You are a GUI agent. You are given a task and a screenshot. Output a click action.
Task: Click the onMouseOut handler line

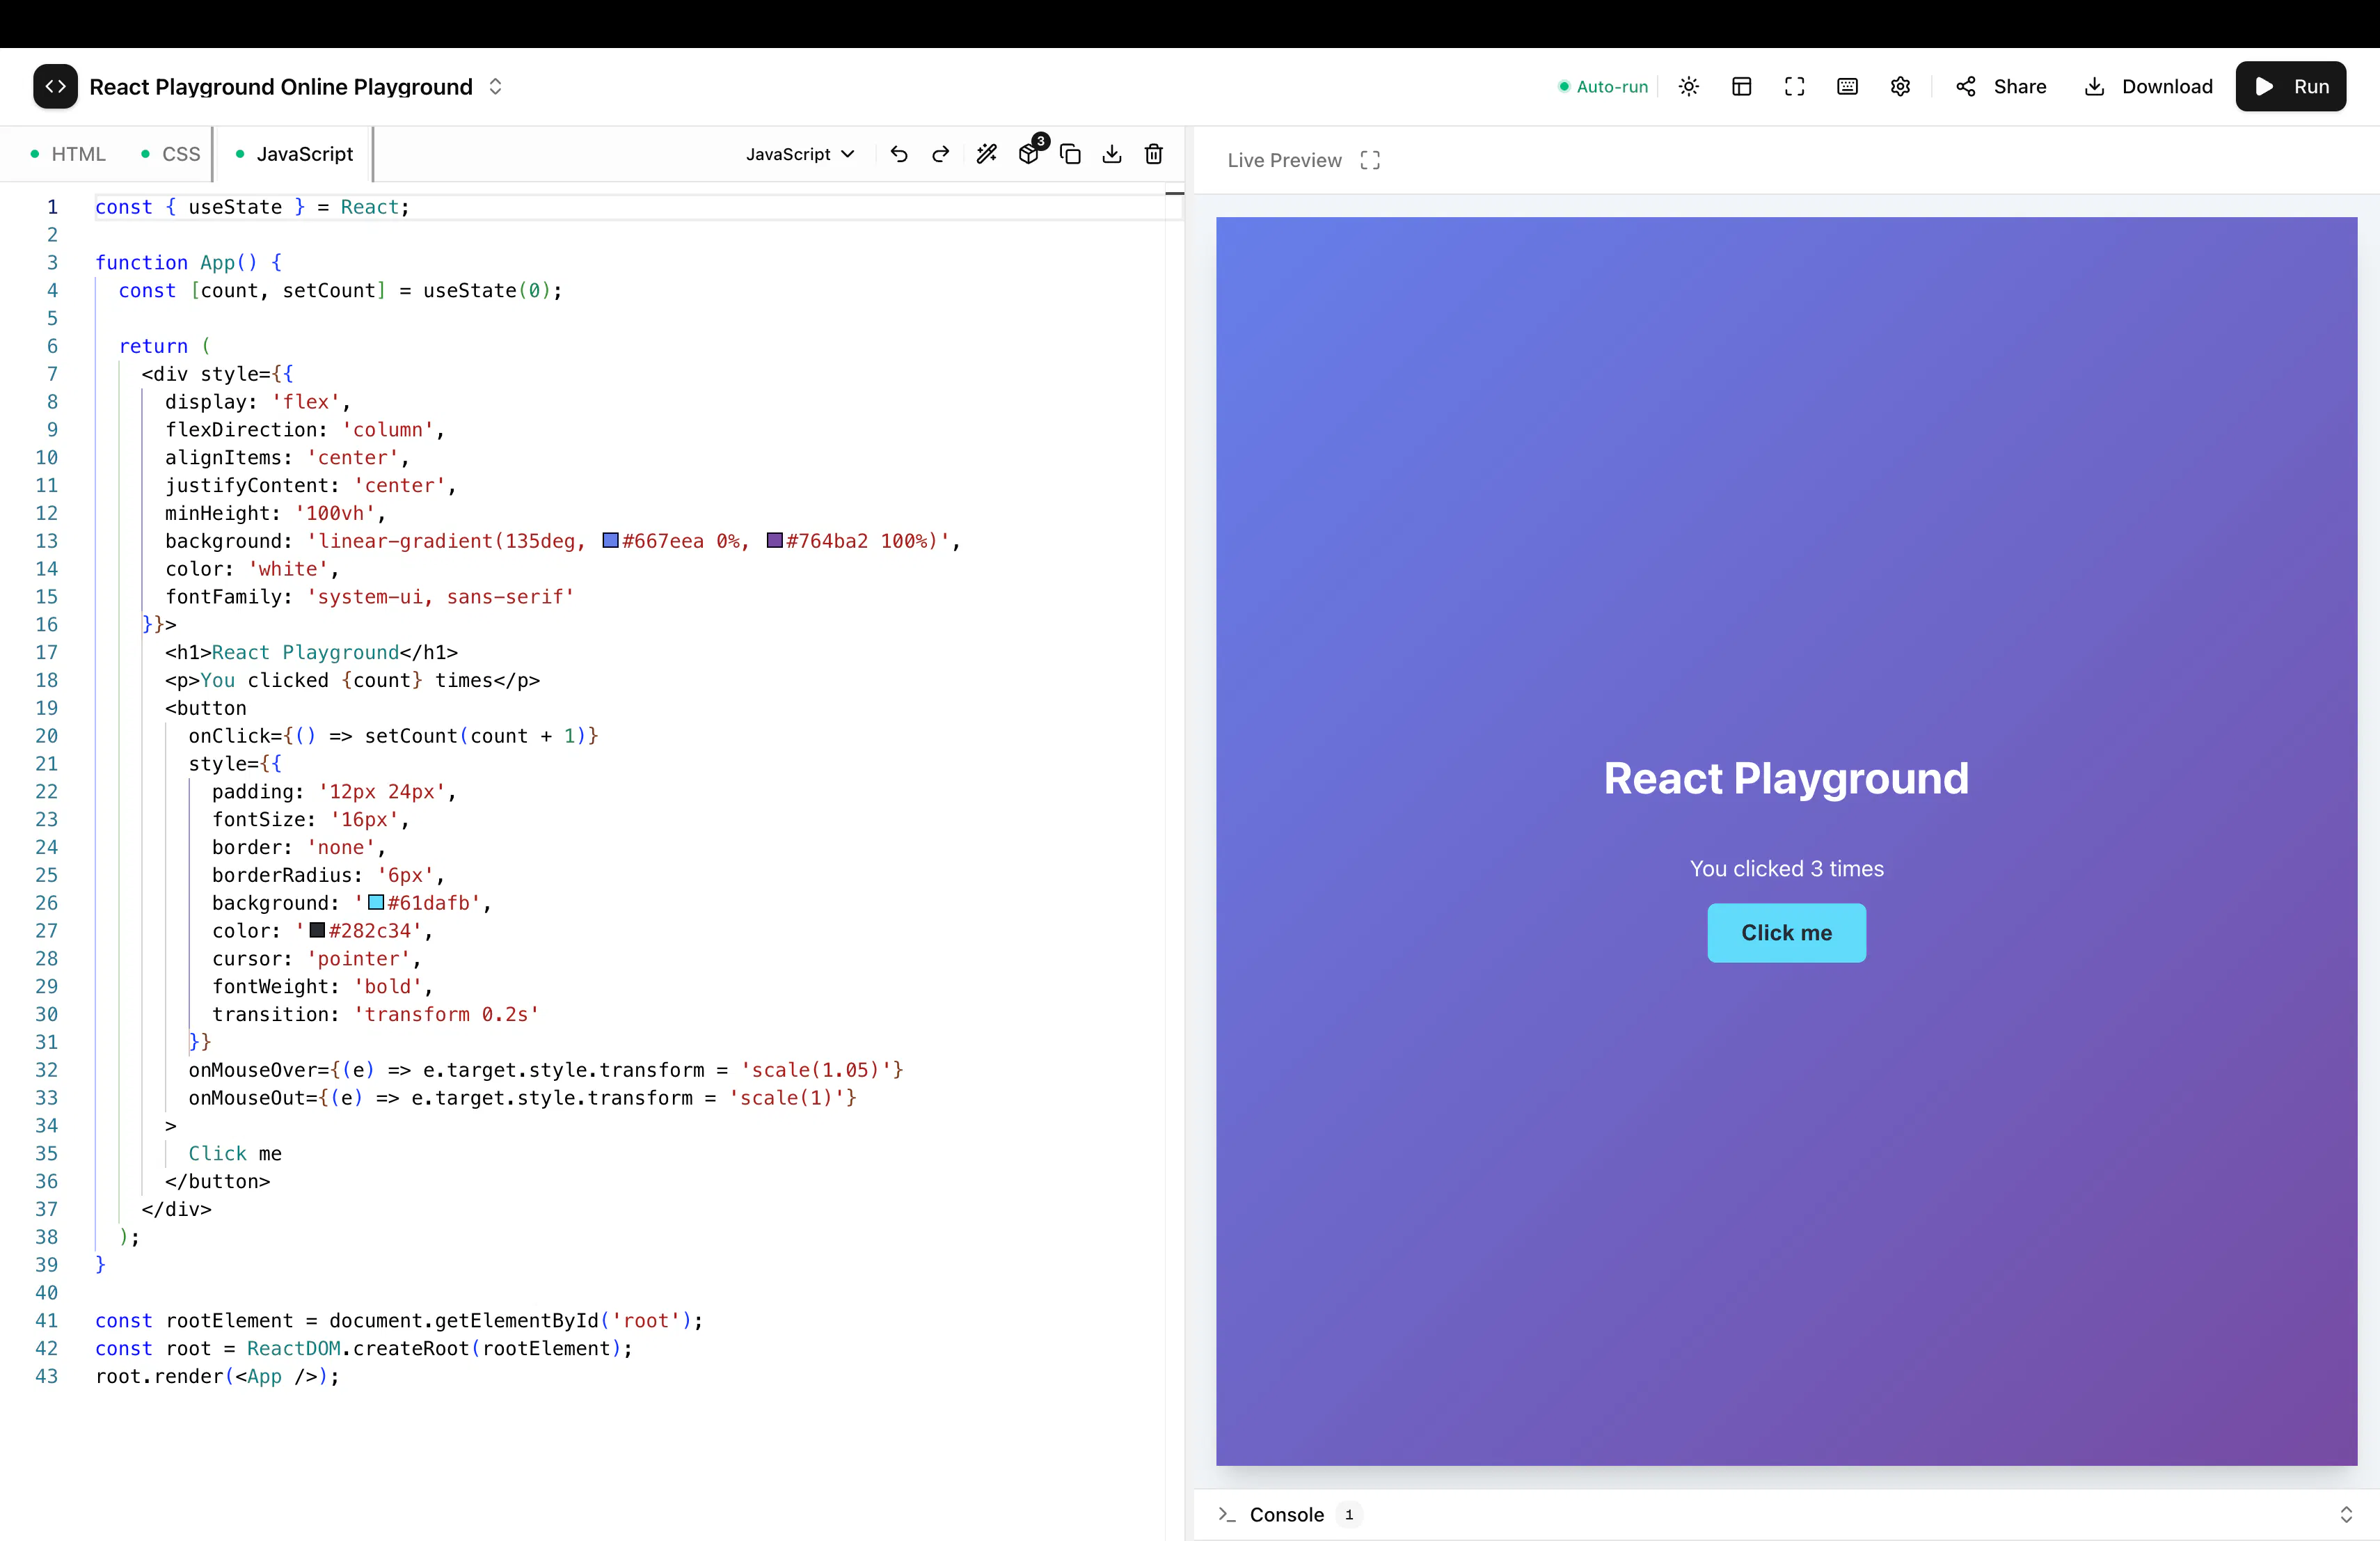tap(522, 1098)
